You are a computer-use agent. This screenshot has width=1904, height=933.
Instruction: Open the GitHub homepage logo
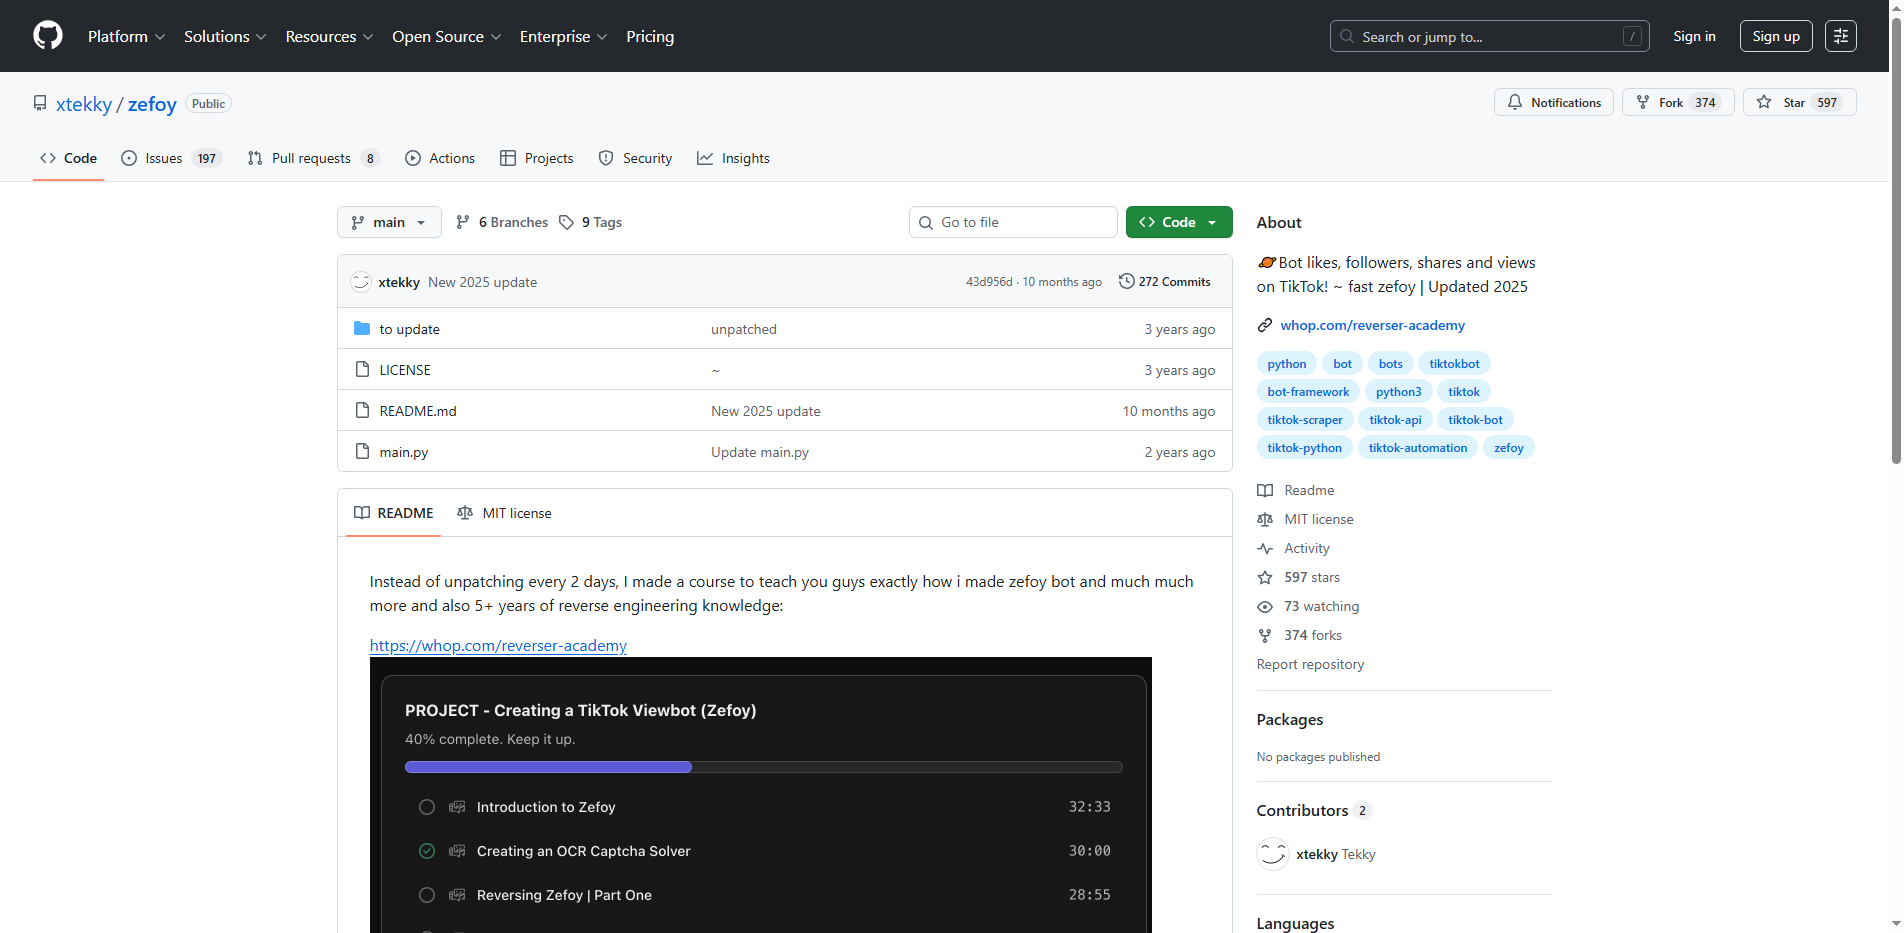[x=48, y=36]
